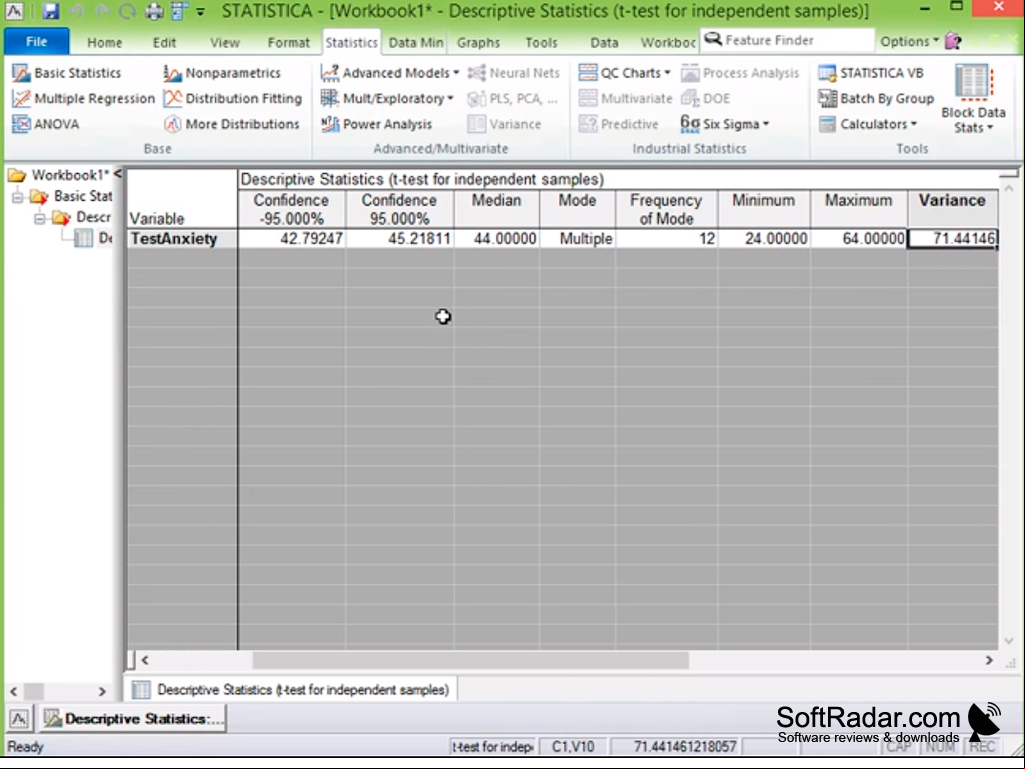Click the Redo icon in quick access toolbar

(103, 11)
